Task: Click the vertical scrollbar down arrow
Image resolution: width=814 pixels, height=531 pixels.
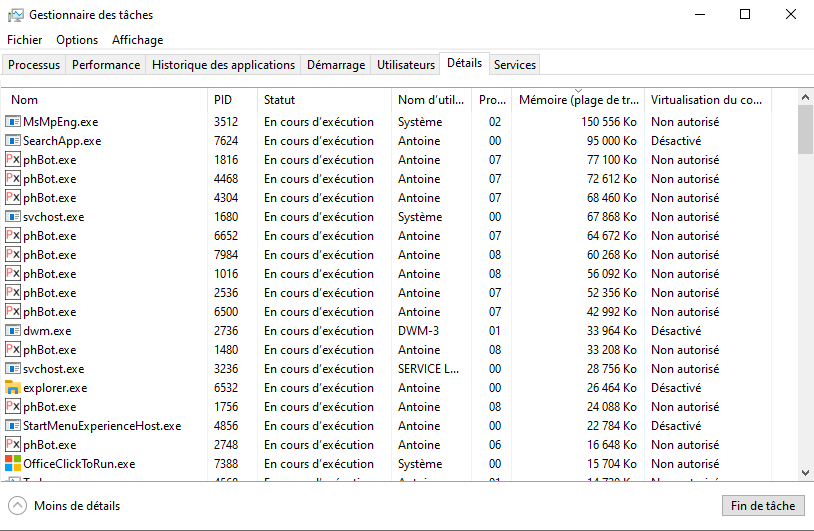Action: pos(805,472)
